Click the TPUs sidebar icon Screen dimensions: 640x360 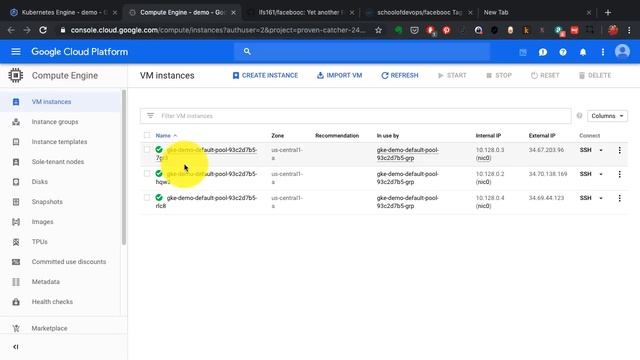(x=16, y=242)
